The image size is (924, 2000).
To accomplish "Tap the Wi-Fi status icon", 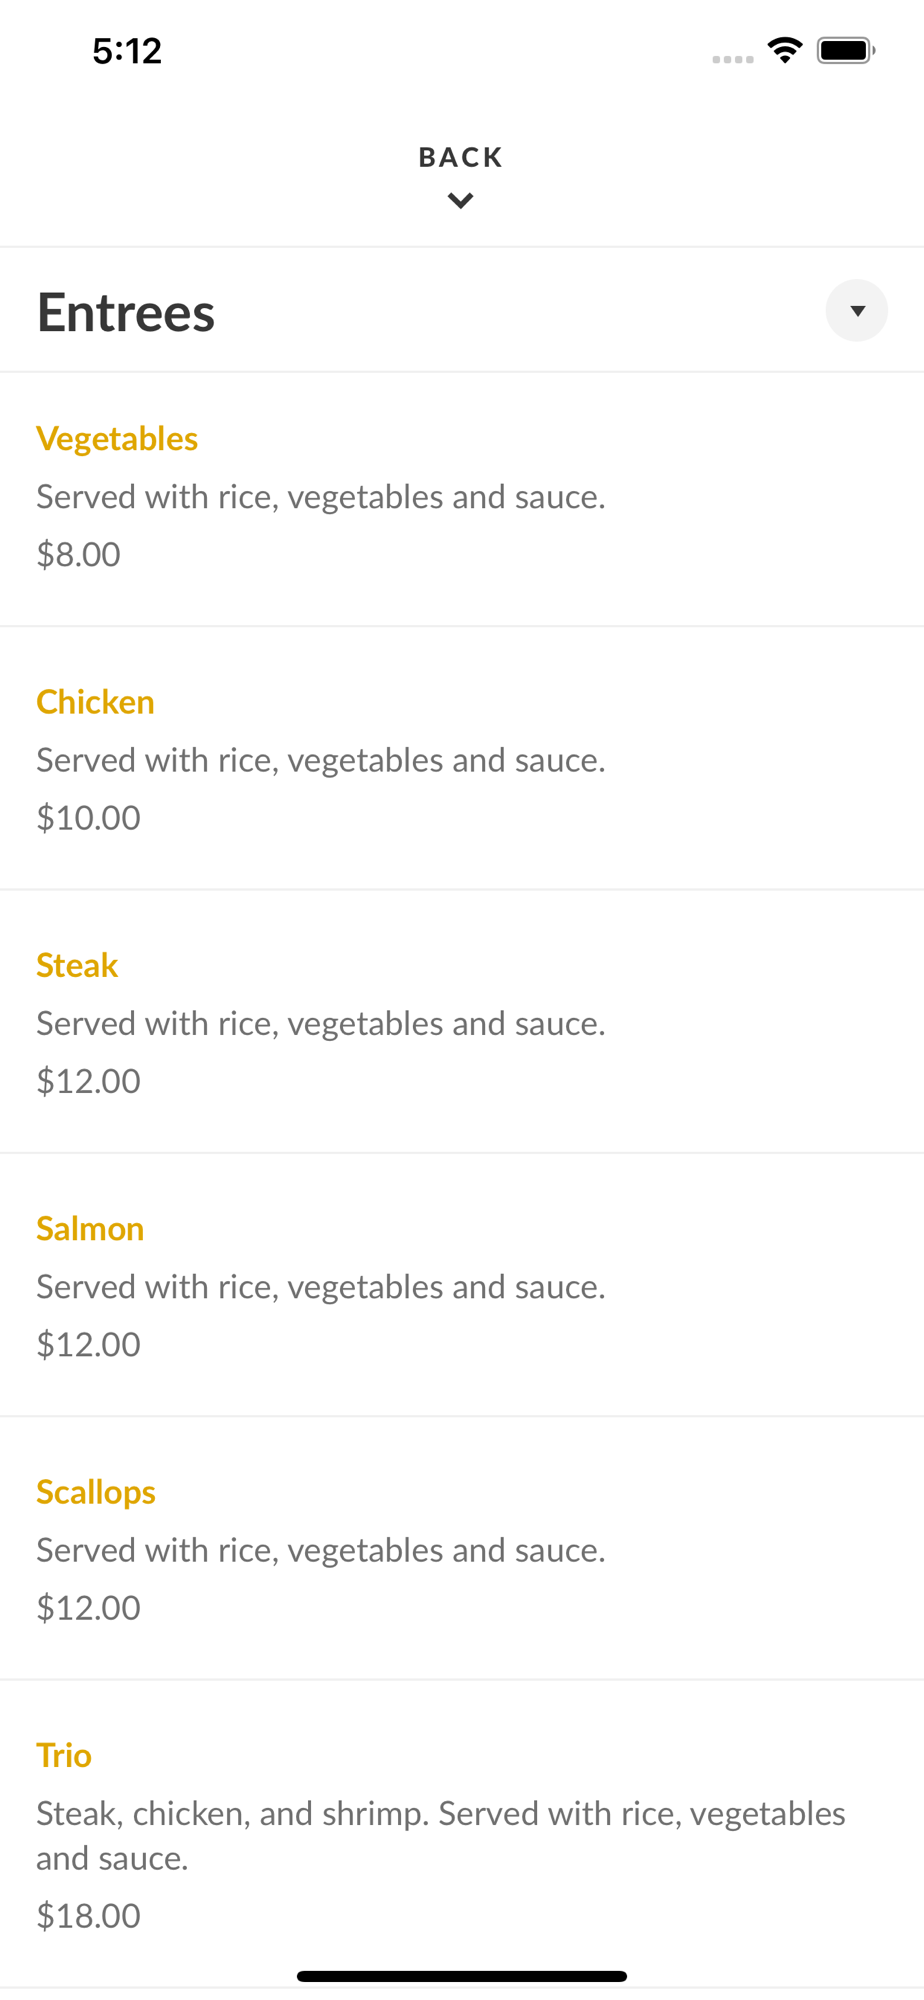I will click(x=786, y=50).
